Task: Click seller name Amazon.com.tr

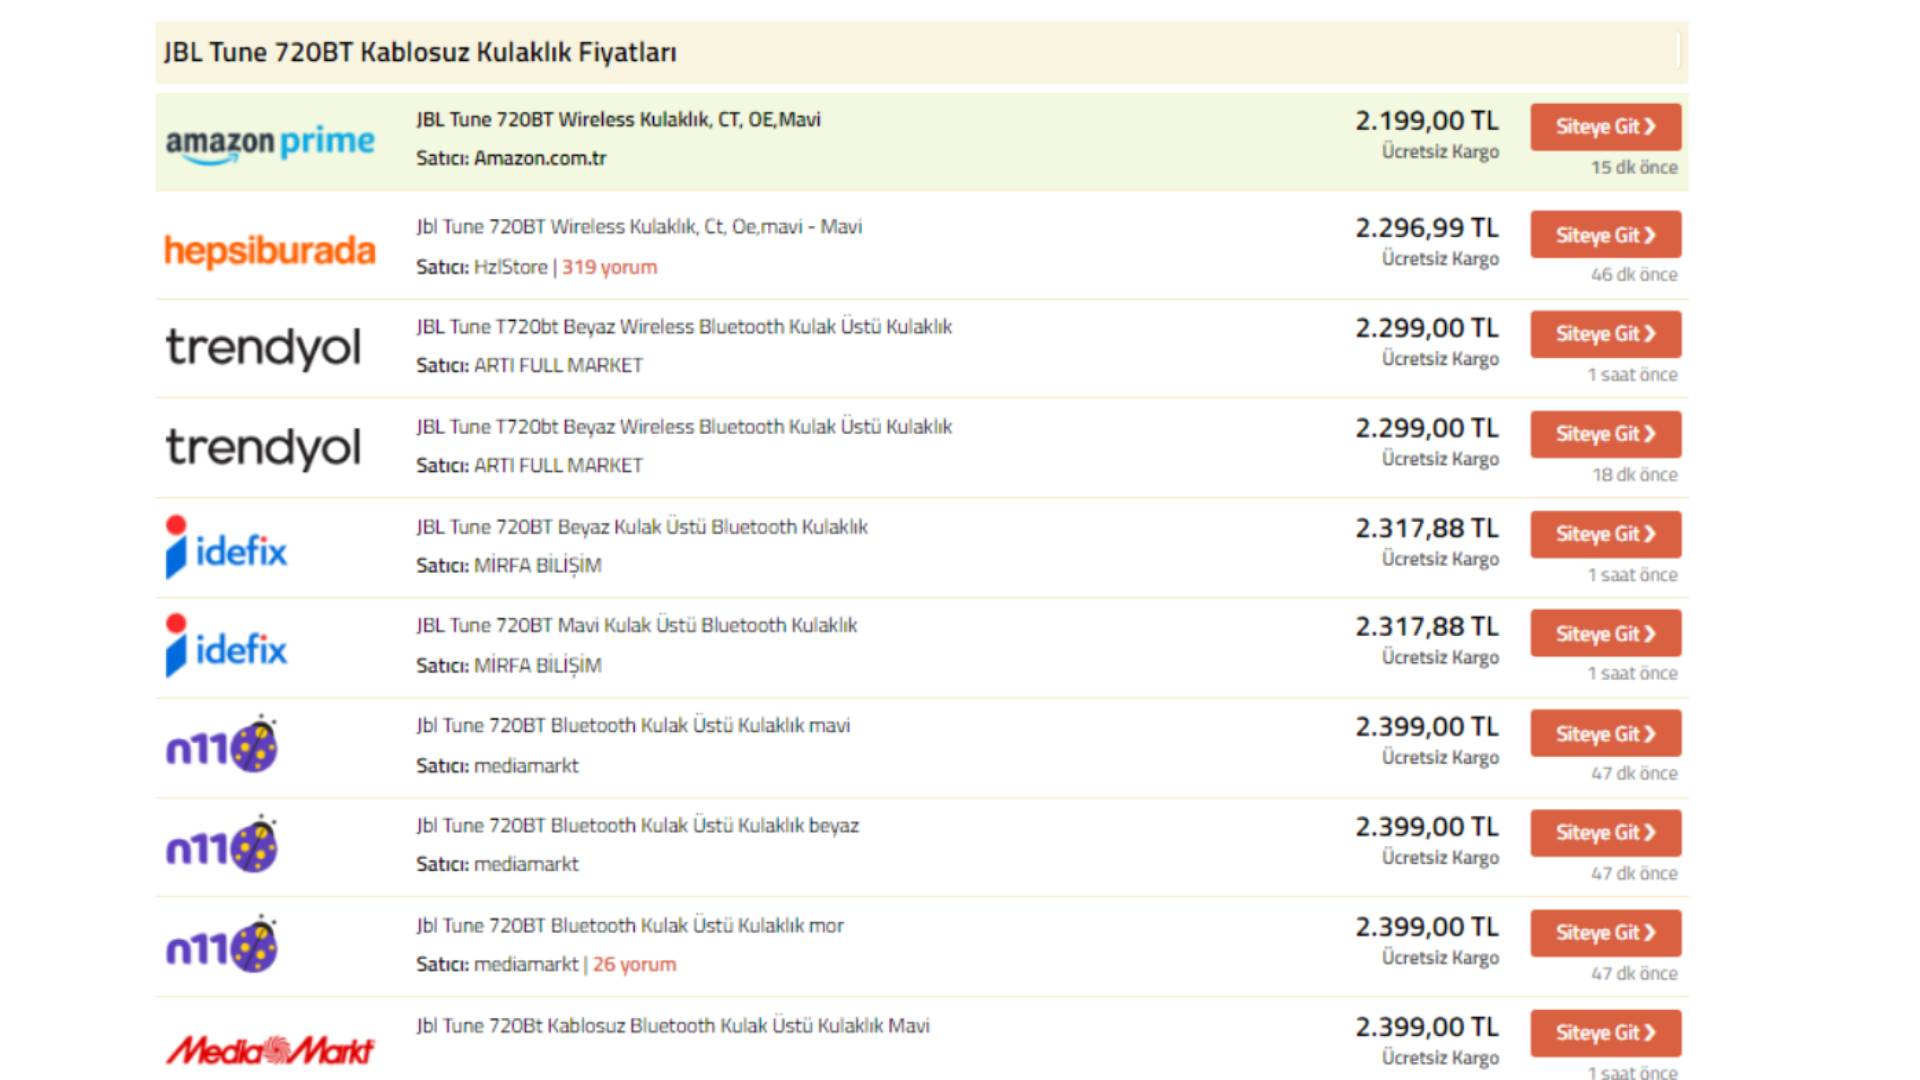Action: point(540,158)
